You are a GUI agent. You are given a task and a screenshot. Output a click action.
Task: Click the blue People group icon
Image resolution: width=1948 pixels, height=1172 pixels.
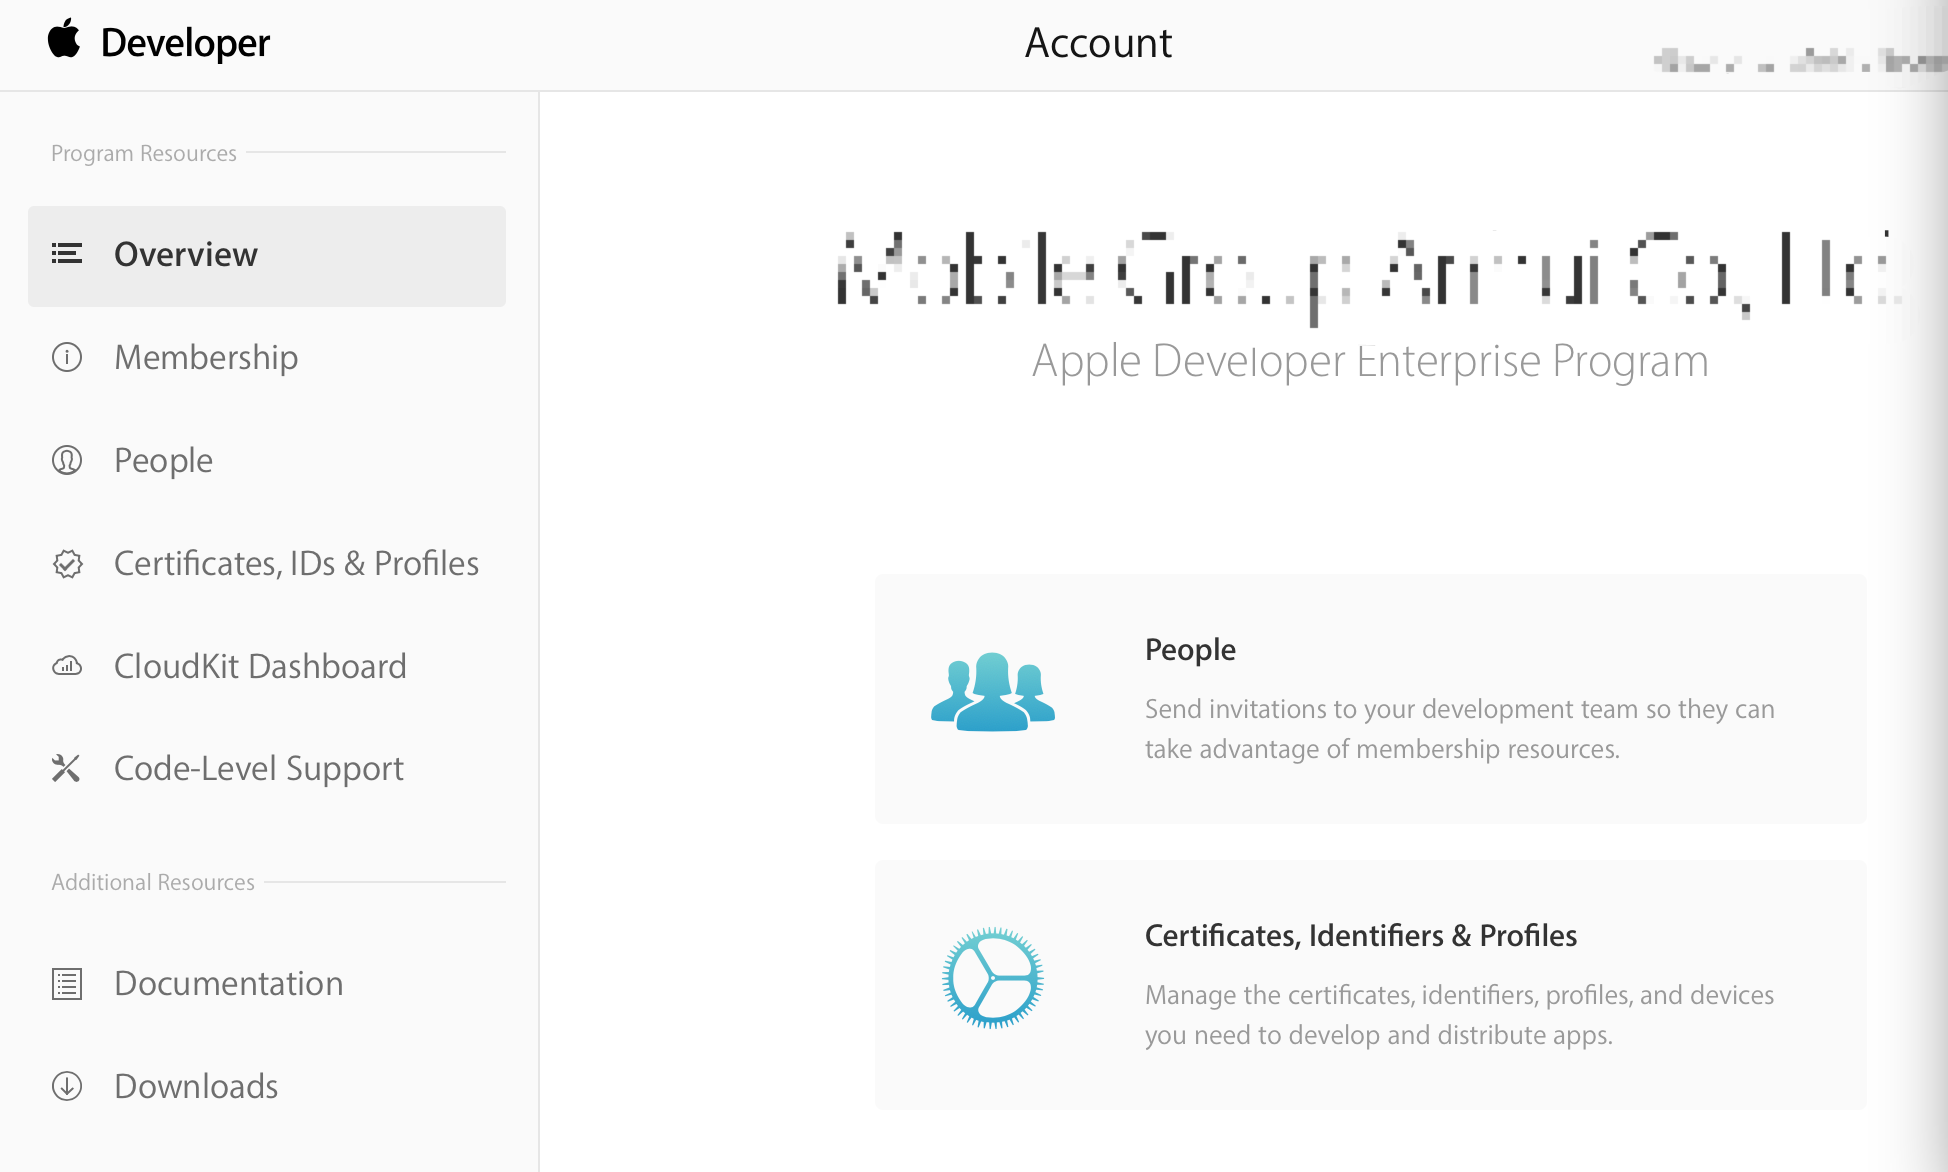(x=992, y=692)
